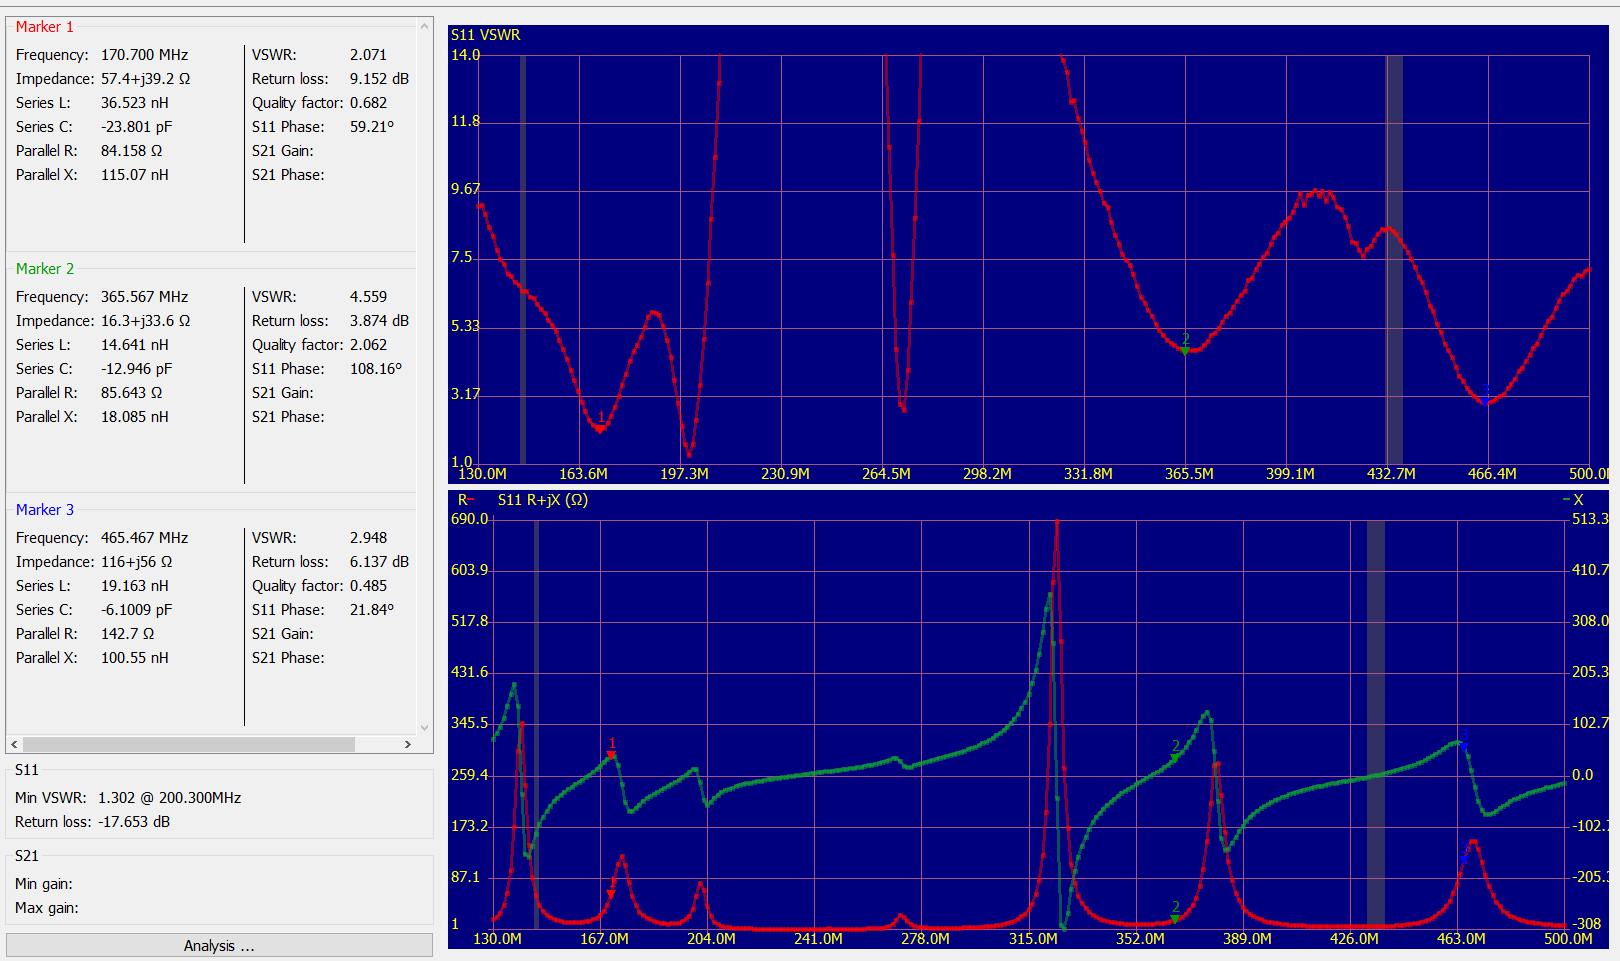This screenshot has height=961, width=1620.
Task: Click the S11 return loss value -17.653 dB
Action: (134, 822)
